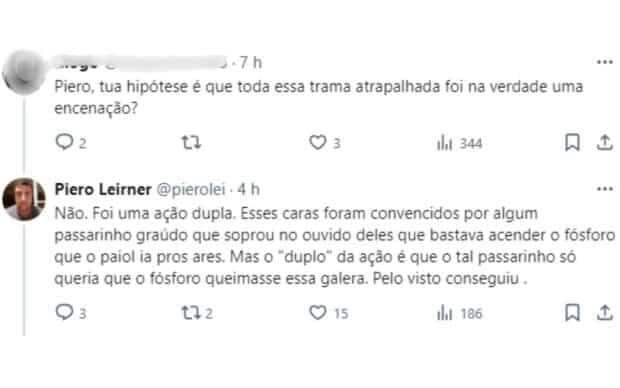The width and height of the screenshot is (620, 388).
Task: Open more options on Piero Leirner's tweet
Action: (x=605, y=189)
